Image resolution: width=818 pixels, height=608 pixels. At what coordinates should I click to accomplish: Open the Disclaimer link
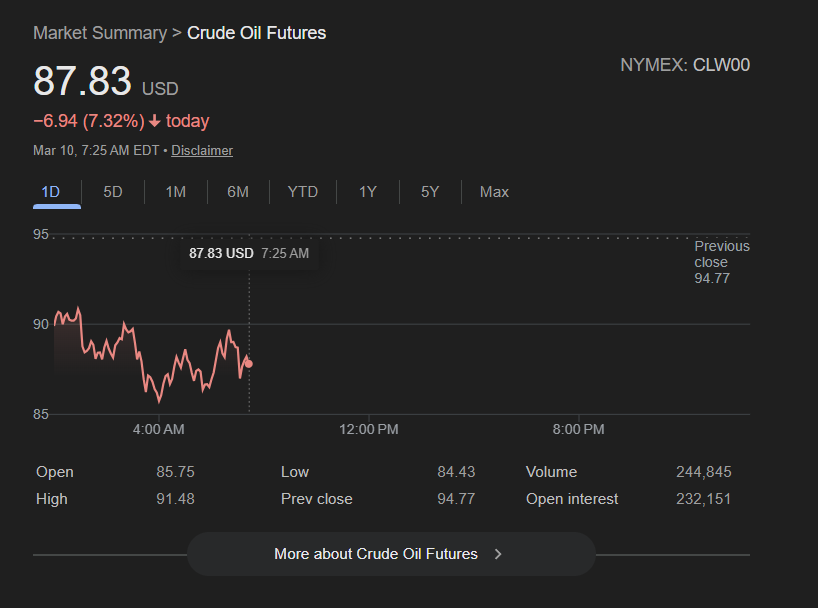(x=202, y=151)
